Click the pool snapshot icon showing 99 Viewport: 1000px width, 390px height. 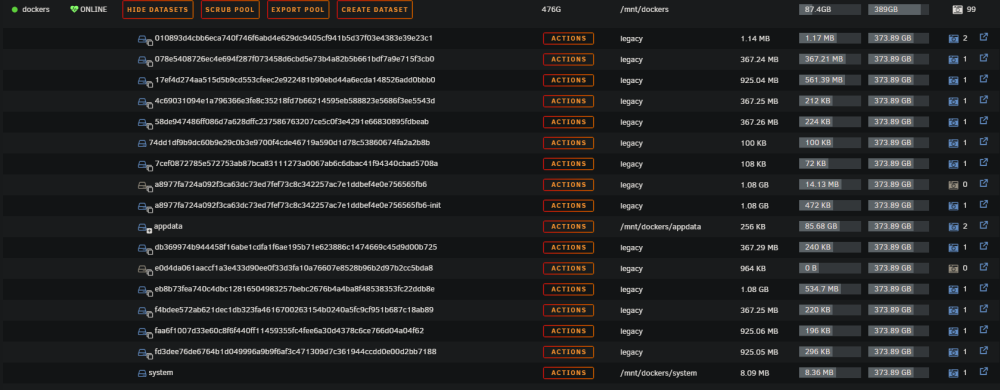click(x=957, y=10)
